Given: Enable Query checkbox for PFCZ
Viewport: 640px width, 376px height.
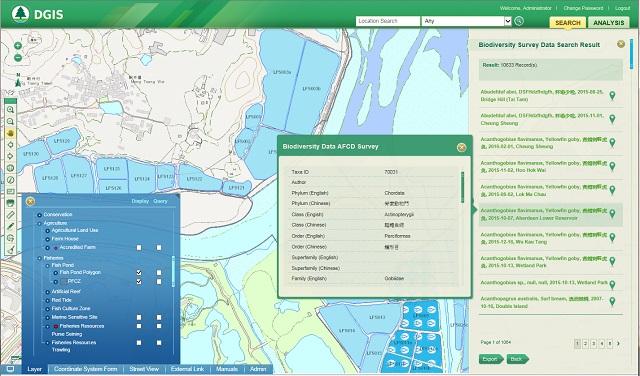Looking at the screenshot, I should coord(159,281).
